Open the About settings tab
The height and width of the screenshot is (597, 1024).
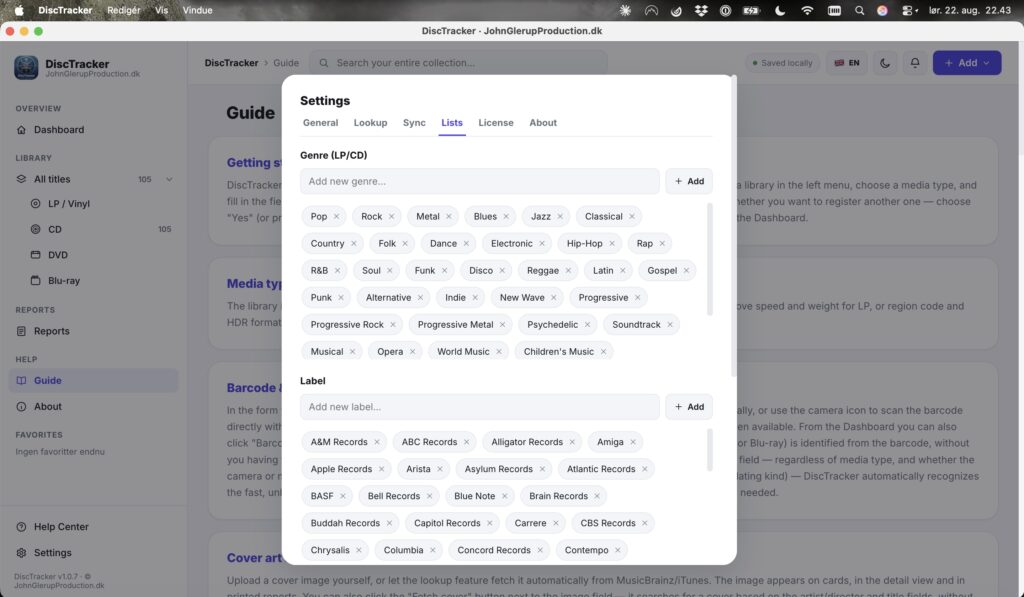pos(543,123)
